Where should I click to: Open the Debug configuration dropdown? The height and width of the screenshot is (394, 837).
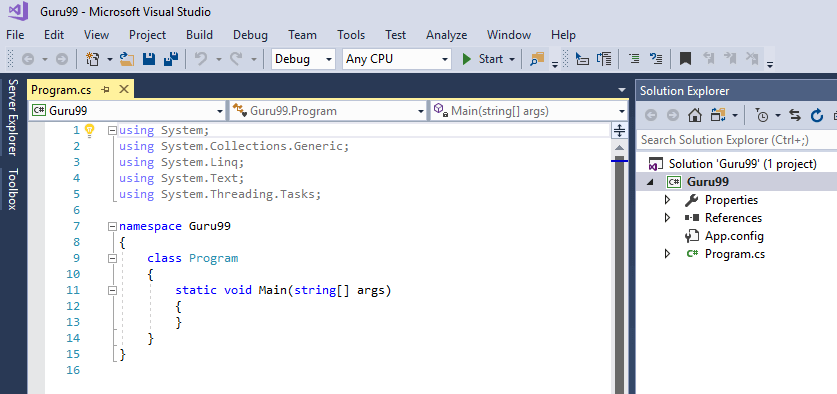303,59
